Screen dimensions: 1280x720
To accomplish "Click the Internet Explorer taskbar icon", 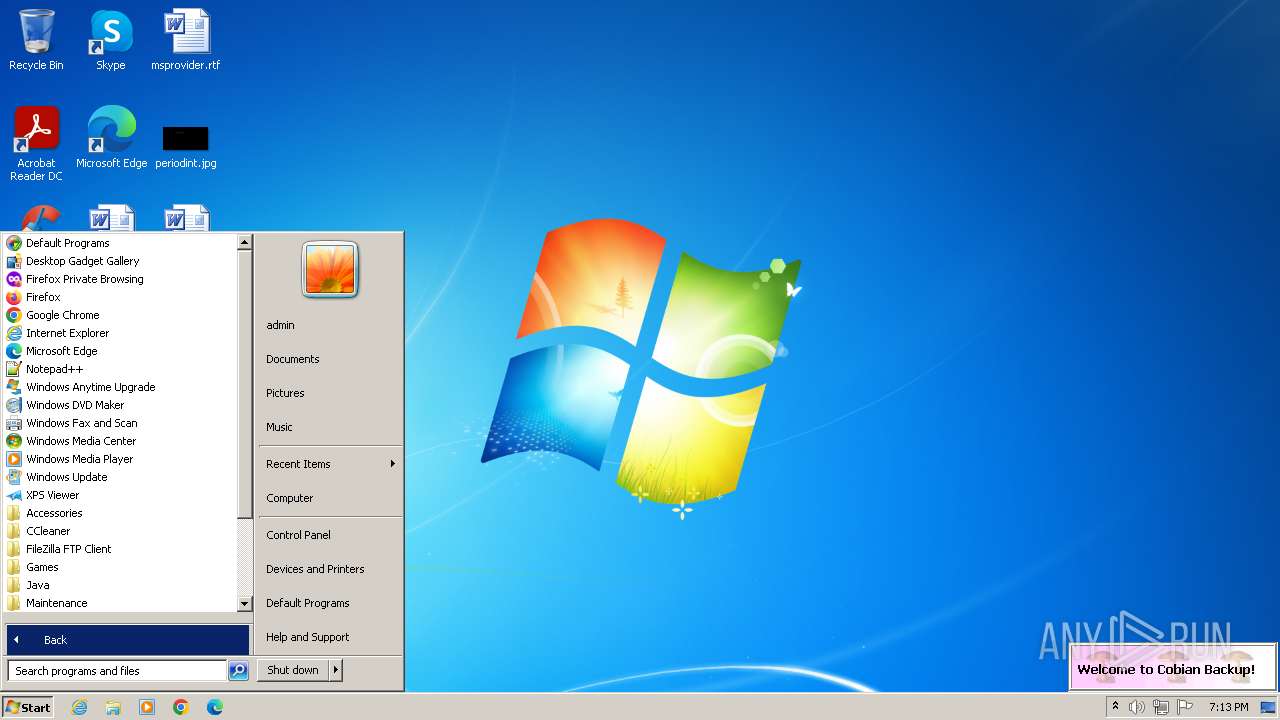I will (x=79, y=707).
